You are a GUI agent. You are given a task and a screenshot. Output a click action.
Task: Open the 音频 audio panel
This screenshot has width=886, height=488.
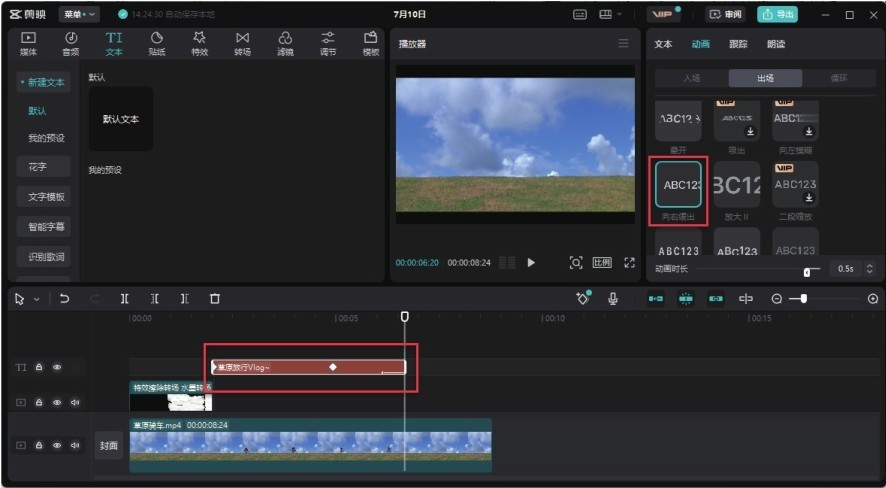[x=71, y=43]
